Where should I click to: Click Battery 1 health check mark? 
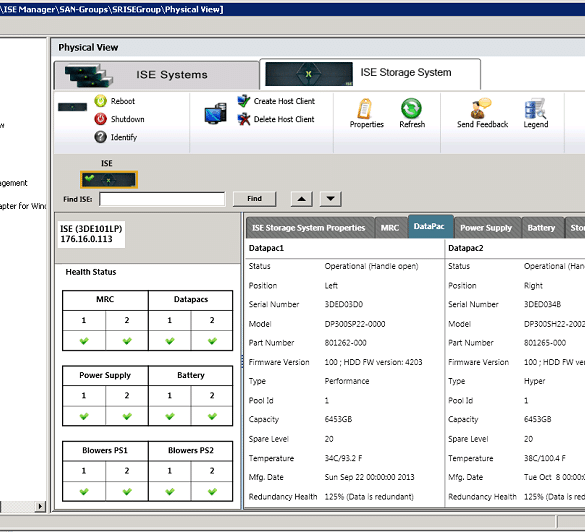(170, 416)
